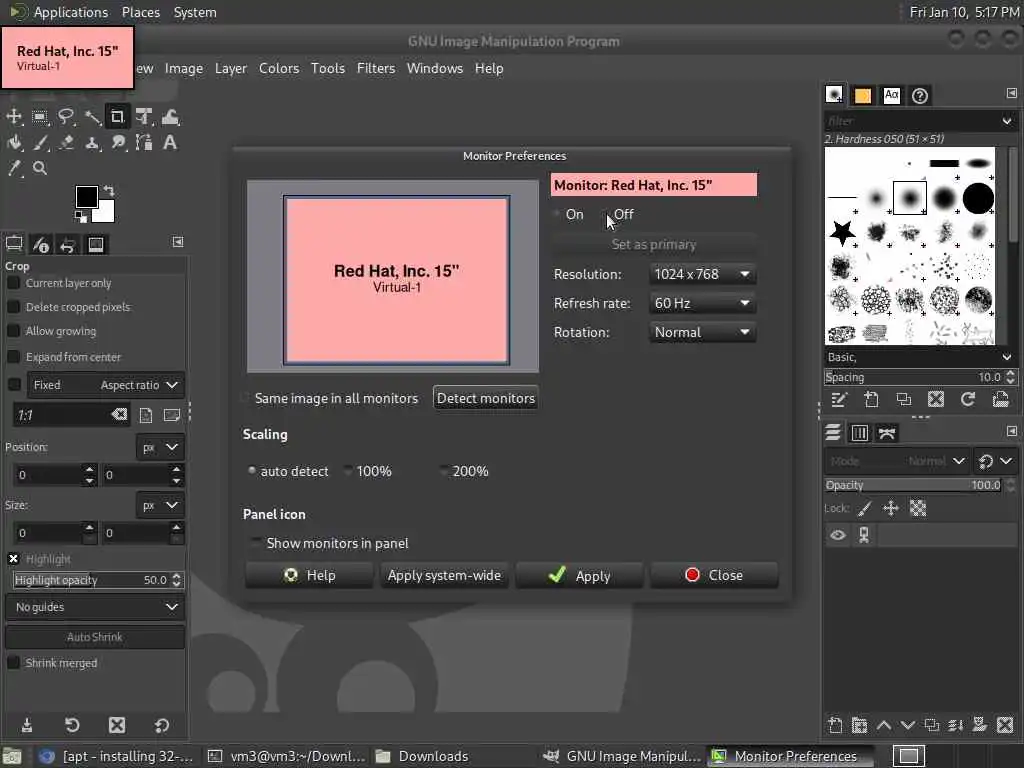Click the Apply system-wide button
Viewport: 1024px width, 768px height.
[x=444, y=575]
